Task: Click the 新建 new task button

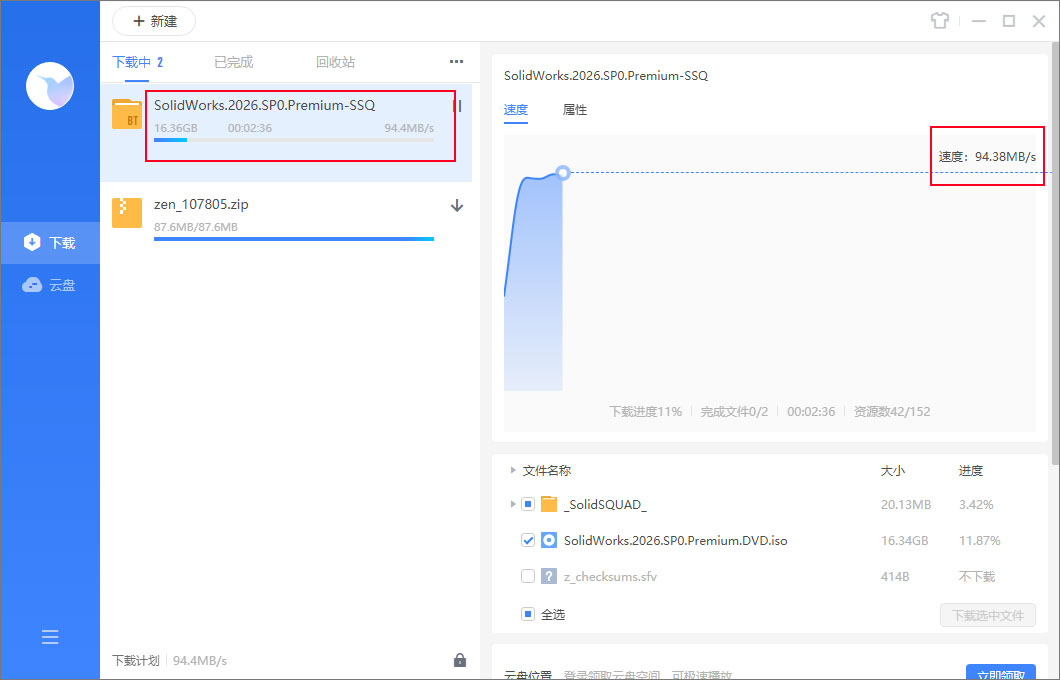Action: coord(154,21)
